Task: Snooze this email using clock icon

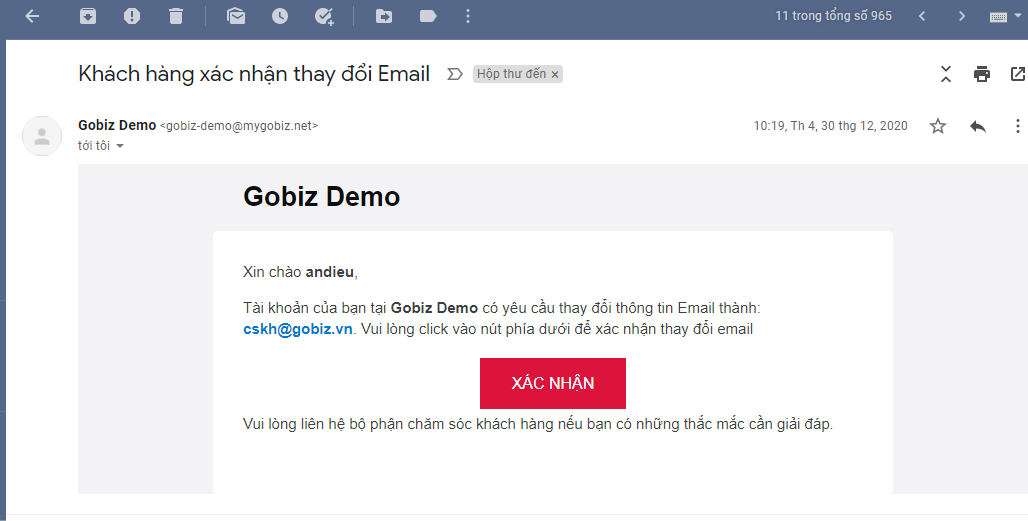Action: pos(280,16)
